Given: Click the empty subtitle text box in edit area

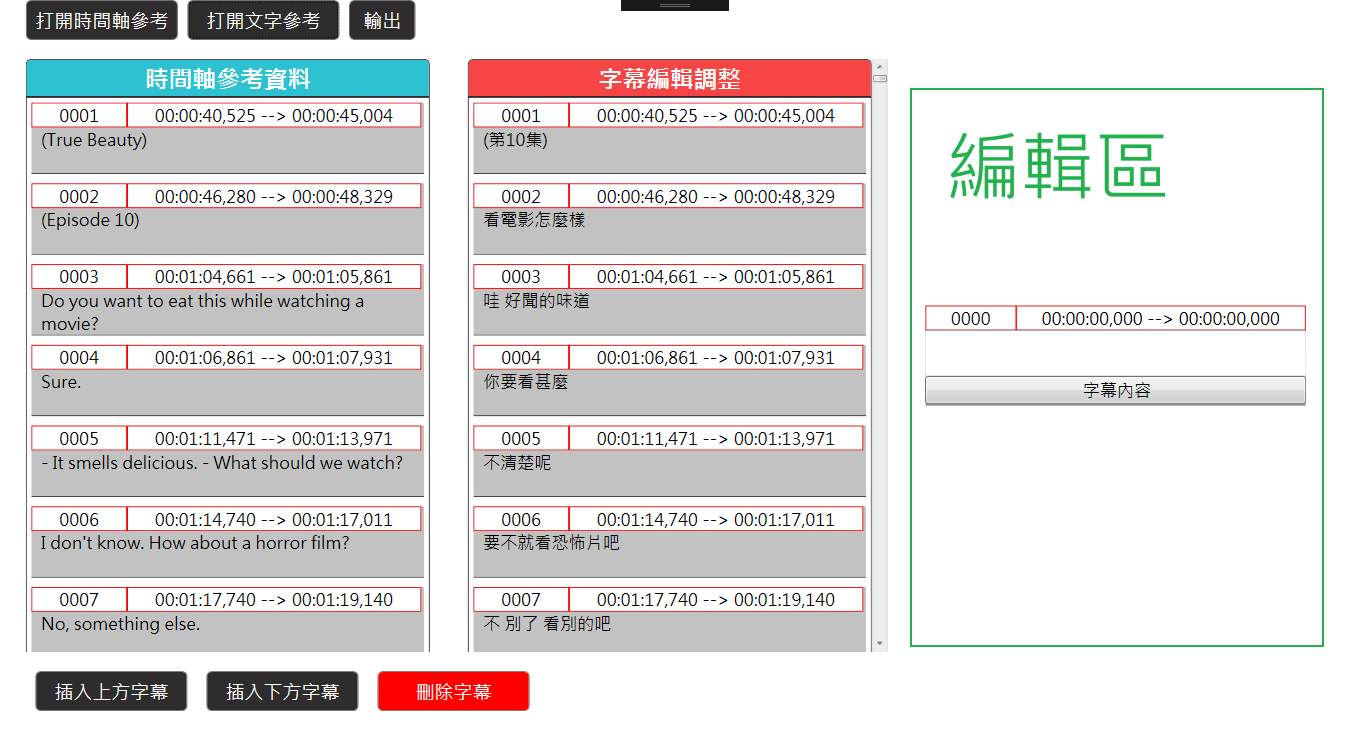Looking at the screenshot, I should [1115, 352].
